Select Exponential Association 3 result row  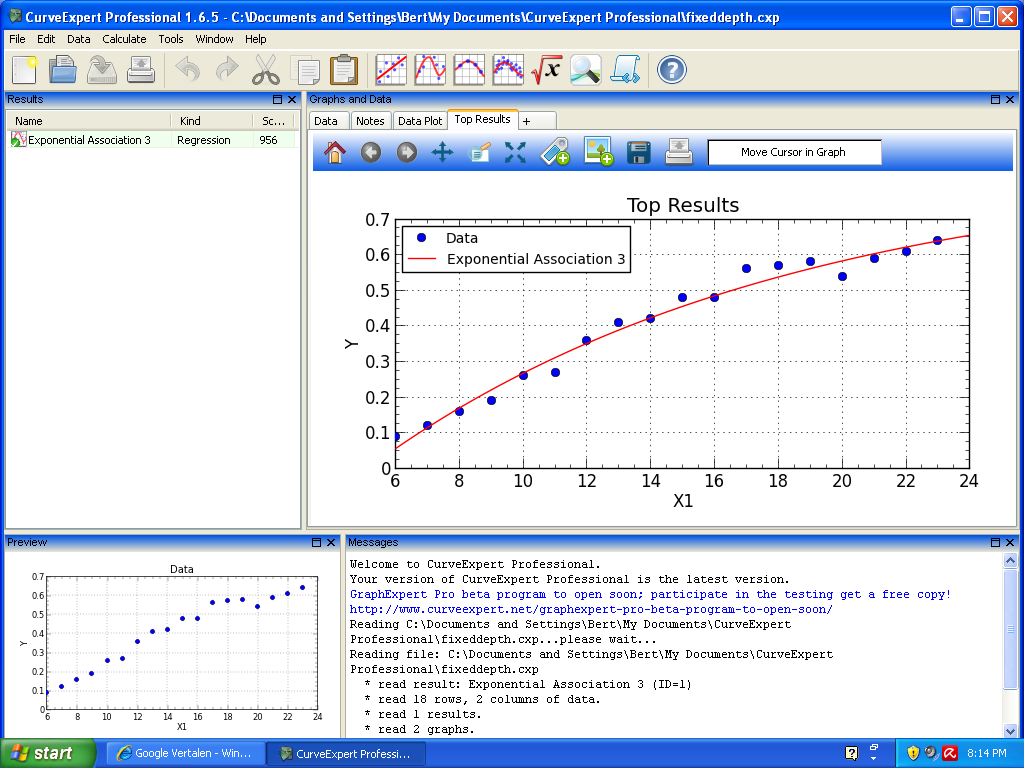tap(89, 140)
